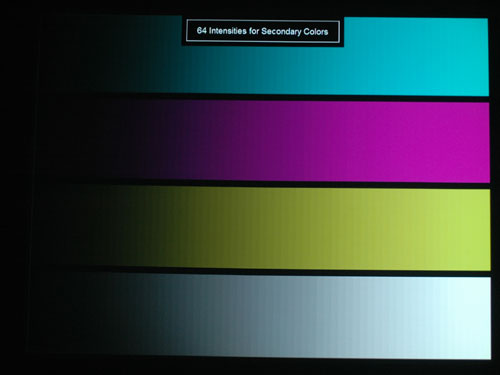Click black divider between yellow and grayscale bars
Image resolution: width=500 pixels, height=375 pixels.
point(263,272)
